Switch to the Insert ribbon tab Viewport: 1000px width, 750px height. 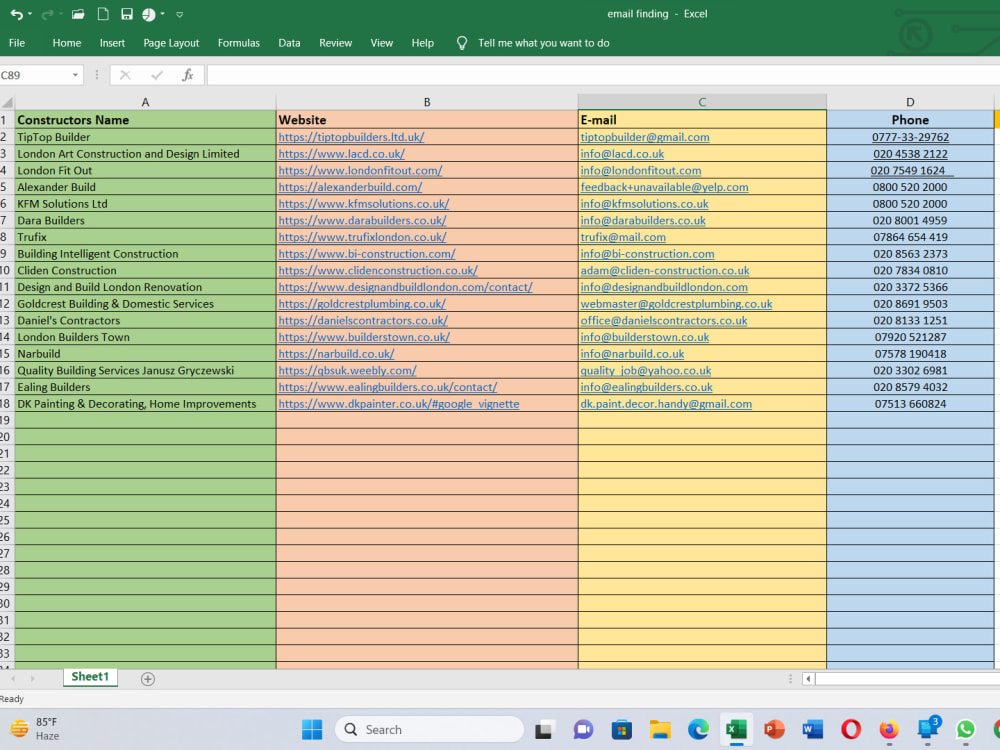click(112, 43)
